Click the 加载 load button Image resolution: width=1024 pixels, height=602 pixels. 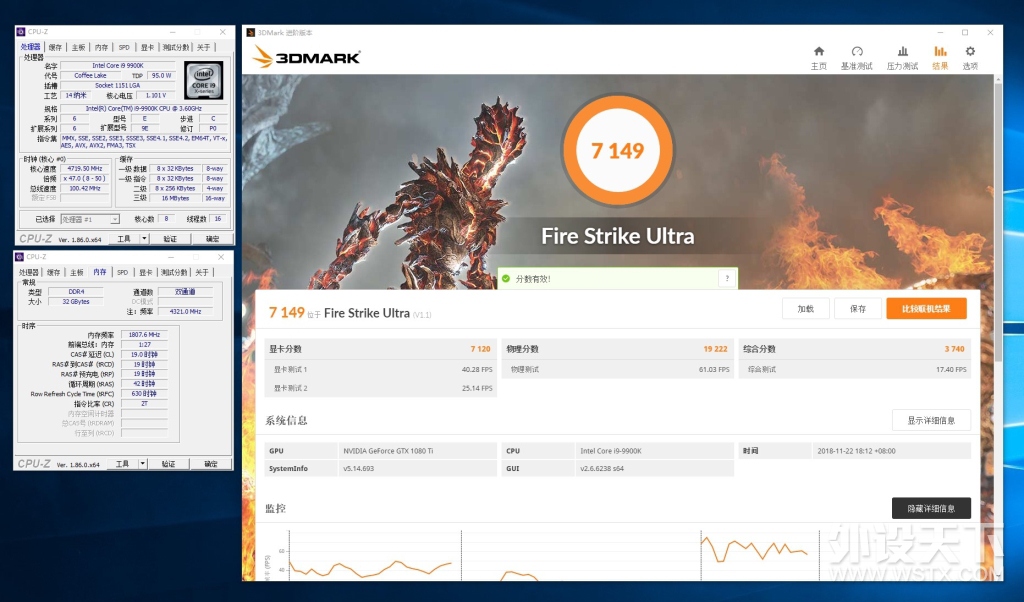pyautogui.click(x=806, y=309)
